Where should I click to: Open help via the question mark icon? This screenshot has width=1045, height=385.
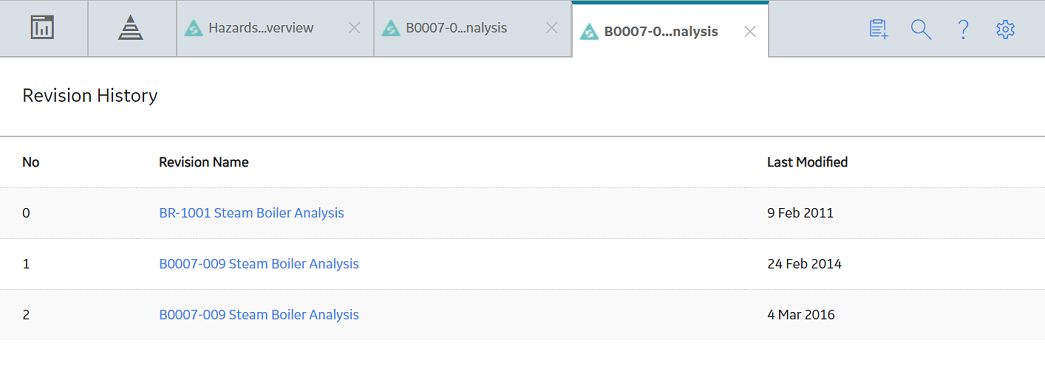(x=963, y=29)
